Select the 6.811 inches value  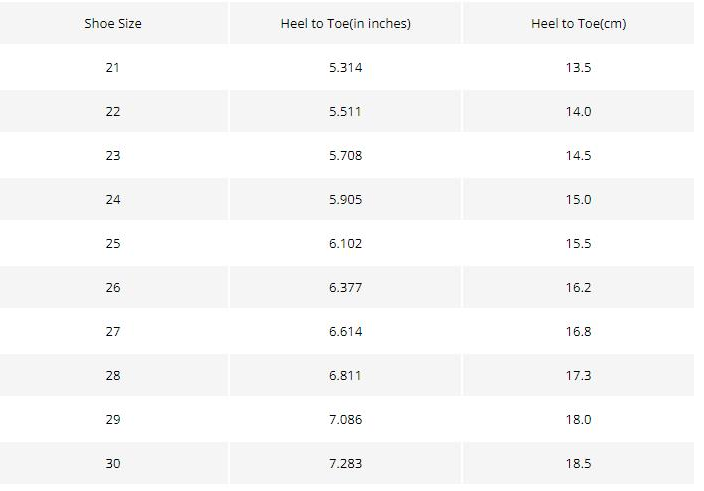click(x=345, y=375)
